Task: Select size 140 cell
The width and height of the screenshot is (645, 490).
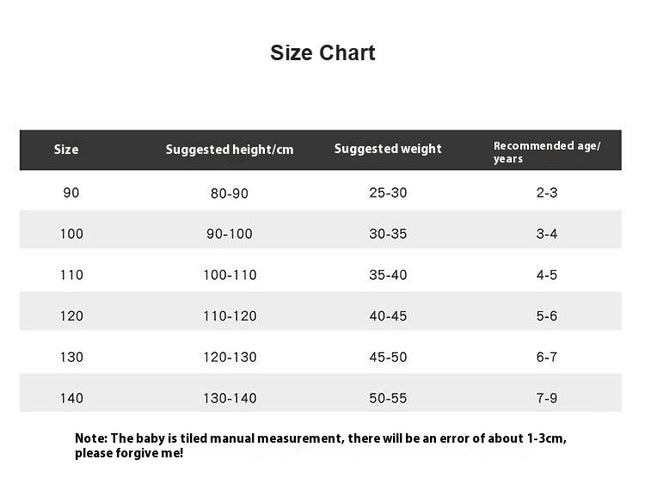Action: point(72,398)
